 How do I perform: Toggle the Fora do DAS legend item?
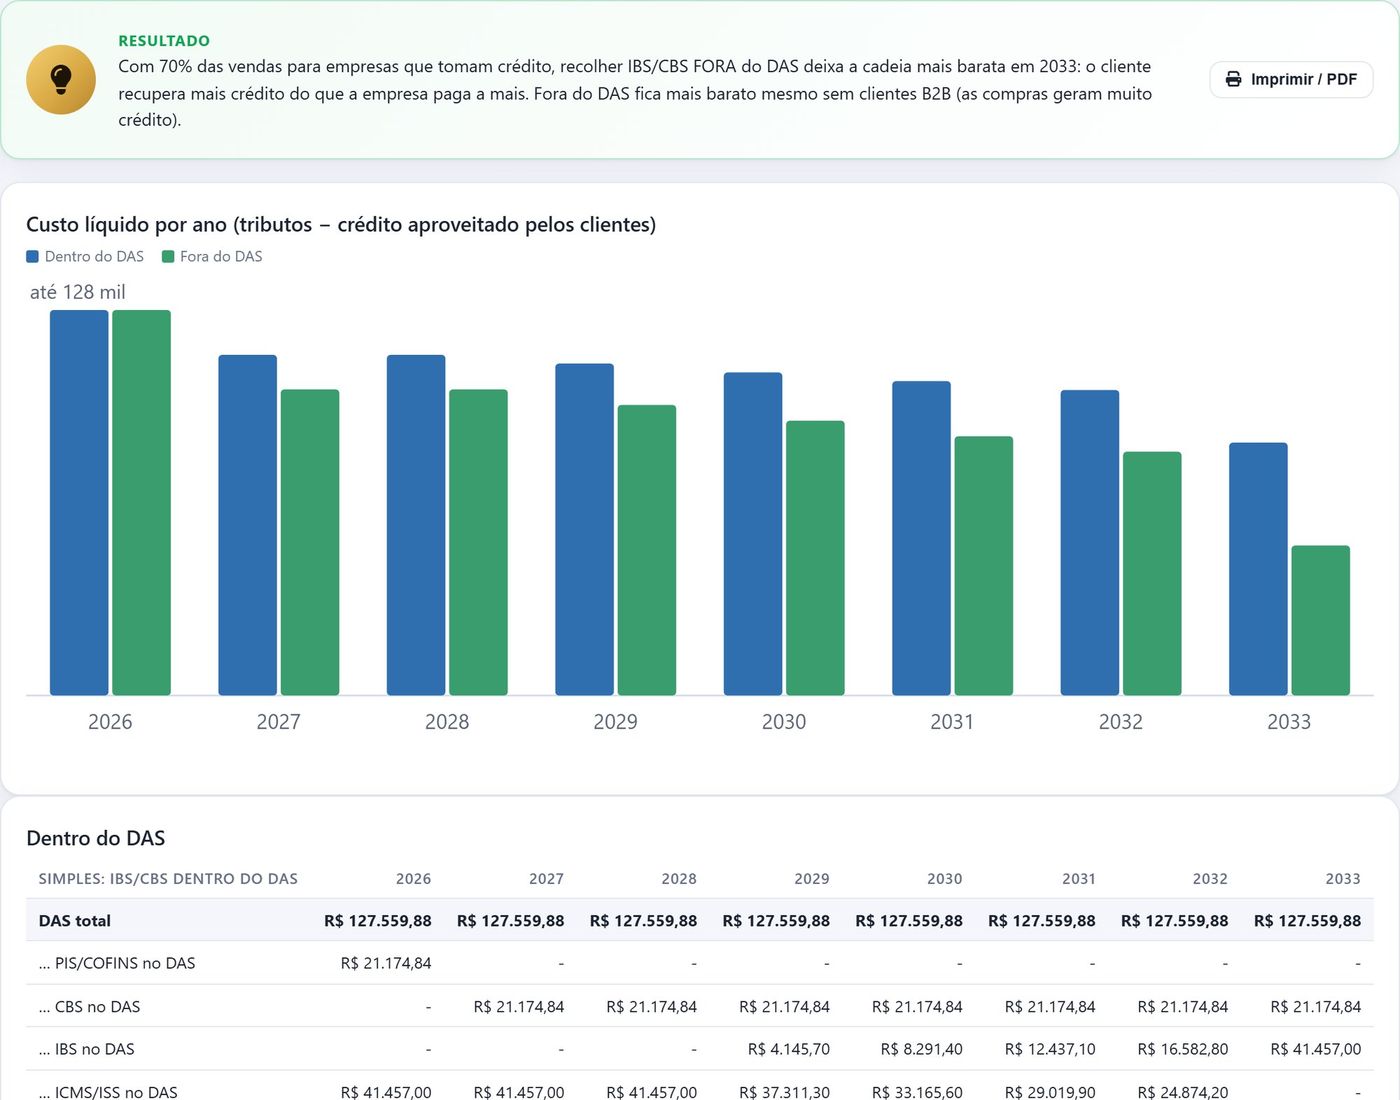click(x=212, y=256)
